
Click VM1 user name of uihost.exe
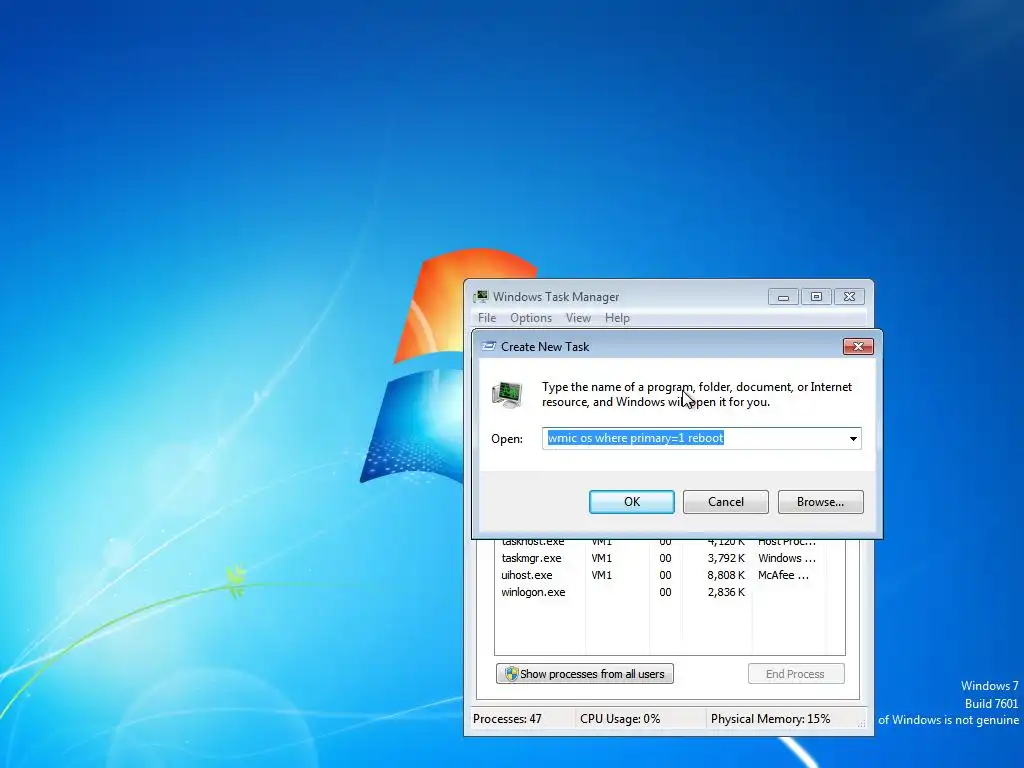(x=601, y=575)
